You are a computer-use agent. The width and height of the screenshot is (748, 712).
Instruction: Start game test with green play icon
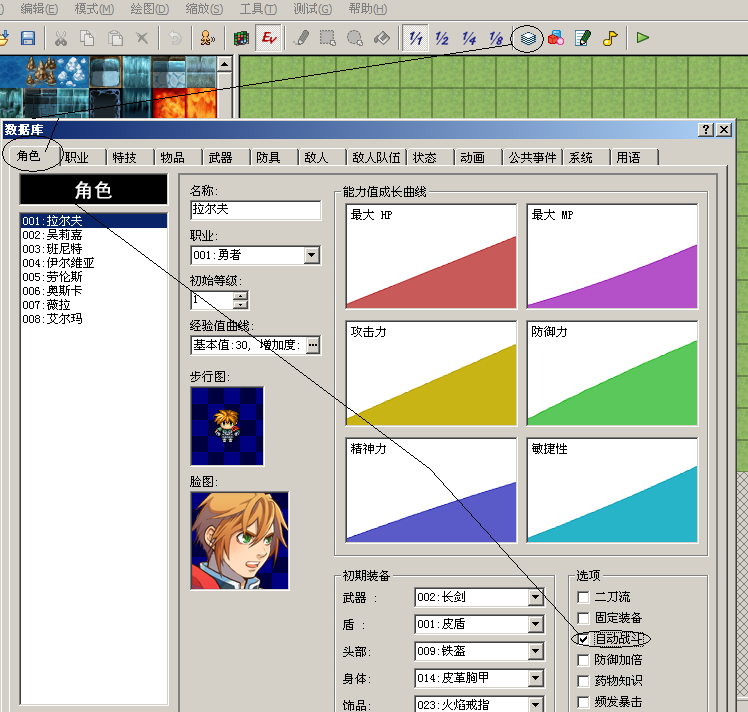[x=643, y=38]
